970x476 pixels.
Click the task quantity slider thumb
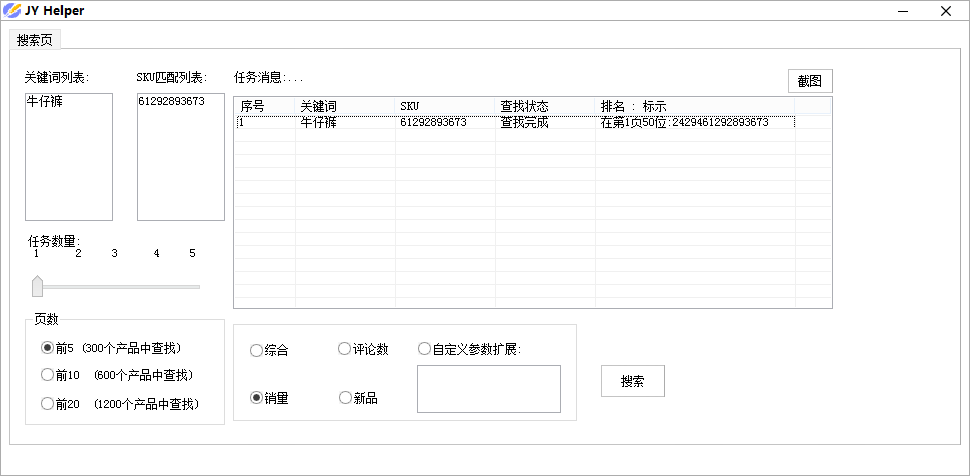coord(37,286)
